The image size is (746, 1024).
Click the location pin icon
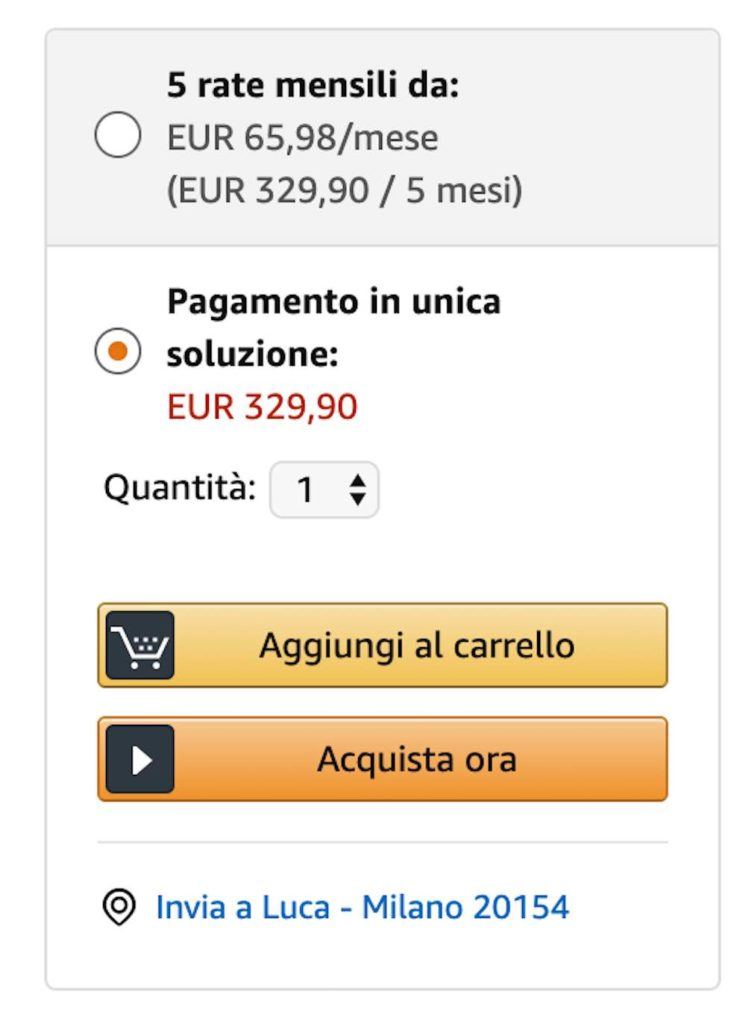pyautogui.click(x=120, y=908)
